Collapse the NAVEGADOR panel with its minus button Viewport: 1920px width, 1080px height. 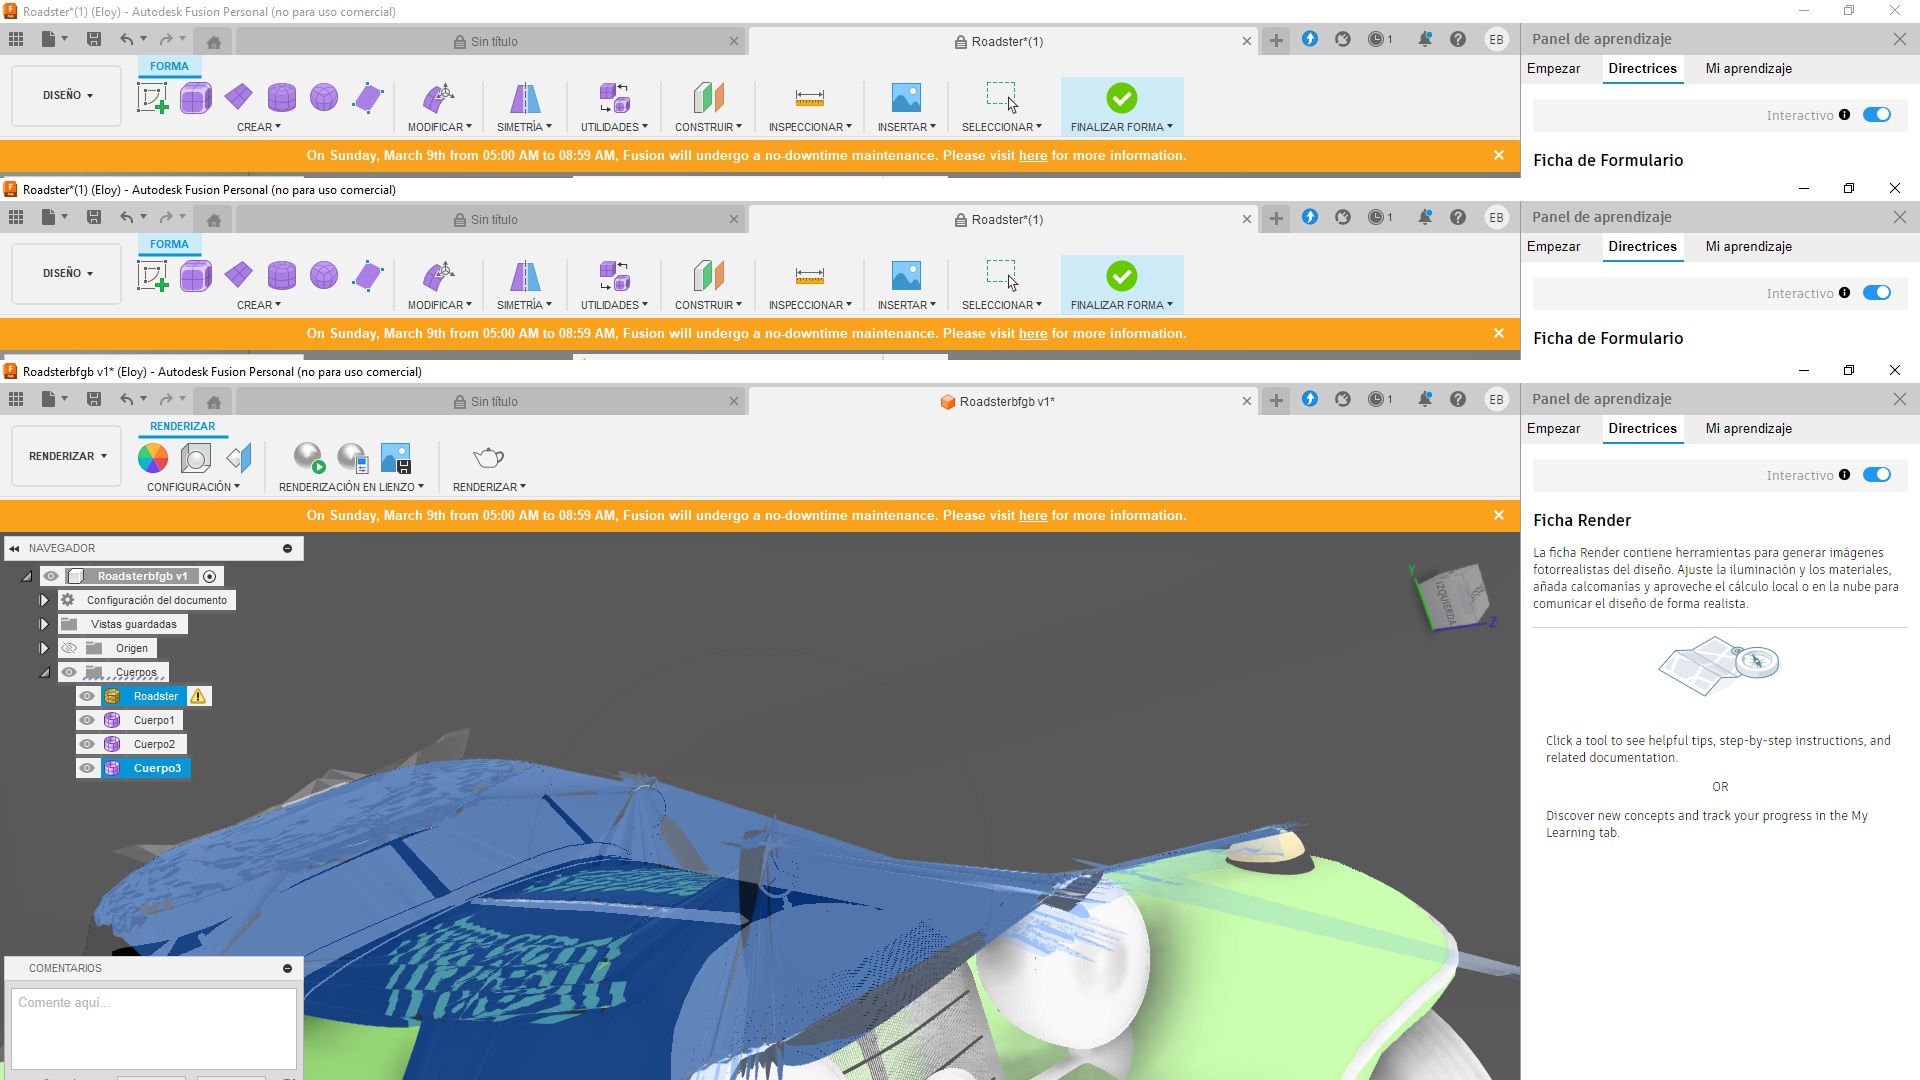pyautogui.click(x=287, y=548)
